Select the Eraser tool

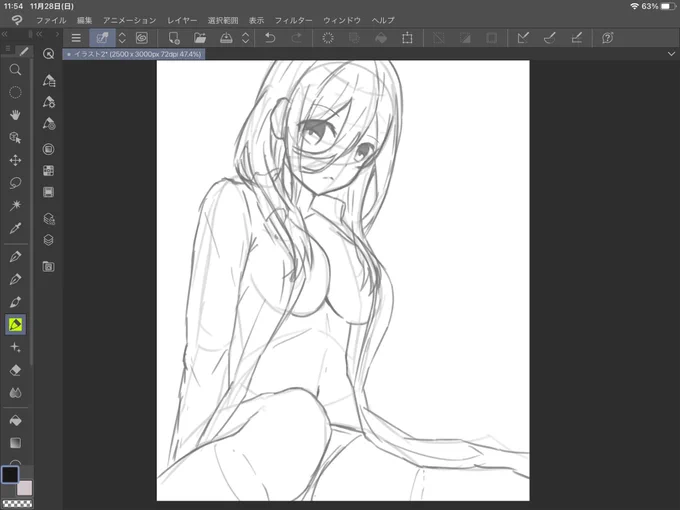pyautogui.click(x=15, y=370)
